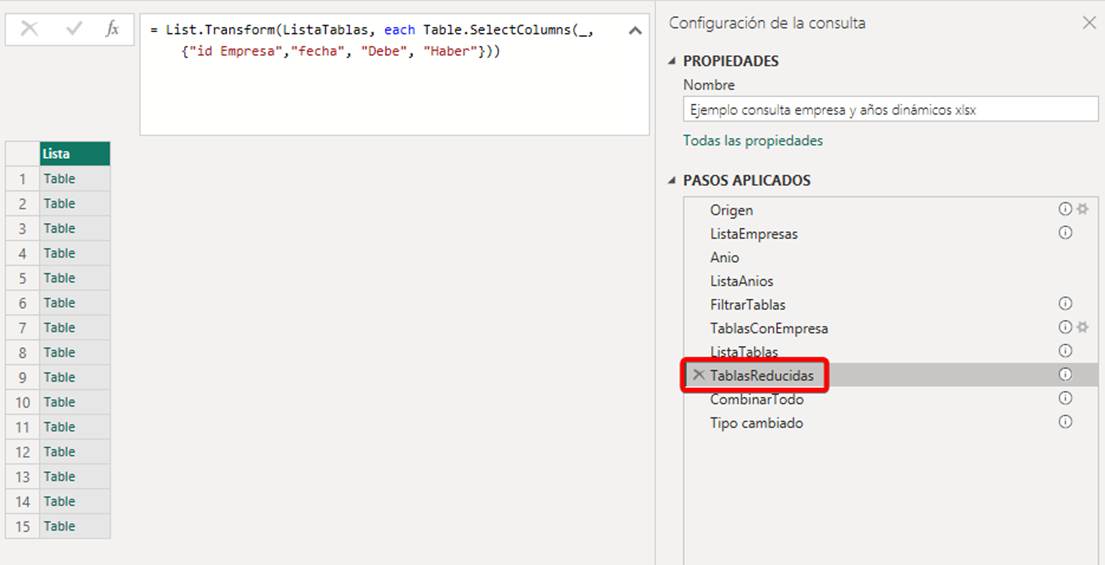Click the formula bar confirm checkmark icon

pos(74,29)
